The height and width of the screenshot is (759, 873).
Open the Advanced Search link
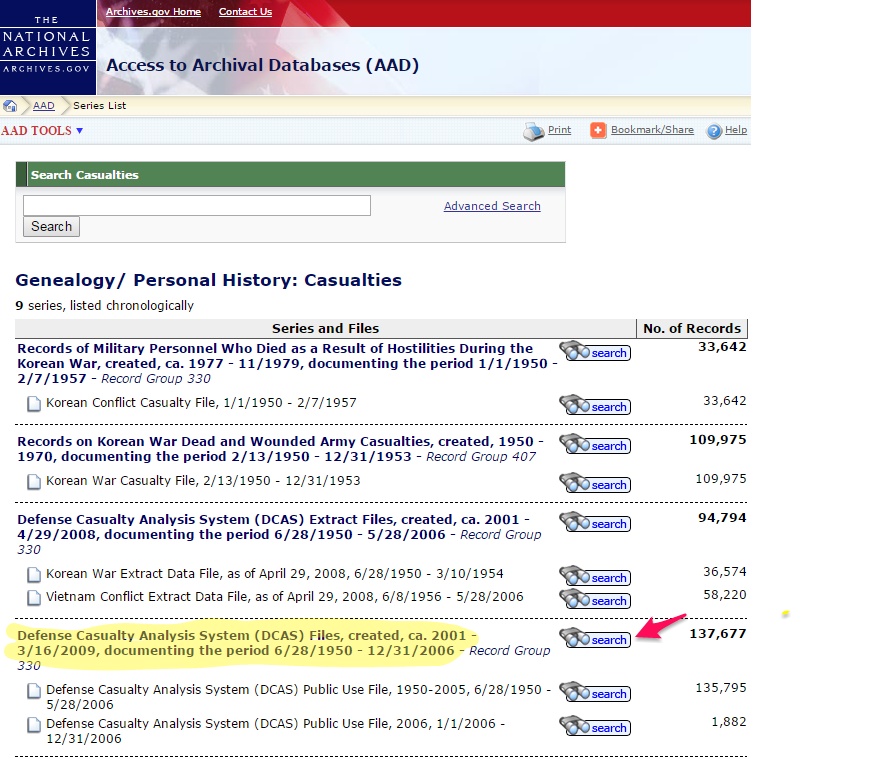click(x=492, y=206)
